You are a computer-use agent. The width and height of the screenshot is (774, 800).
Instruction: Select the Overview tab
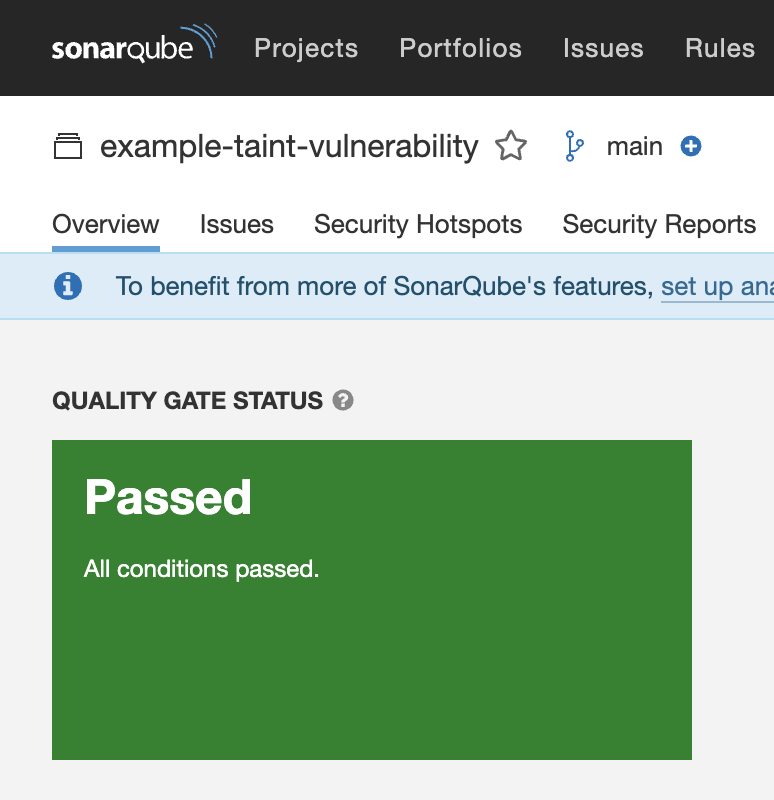coord(105,224)
